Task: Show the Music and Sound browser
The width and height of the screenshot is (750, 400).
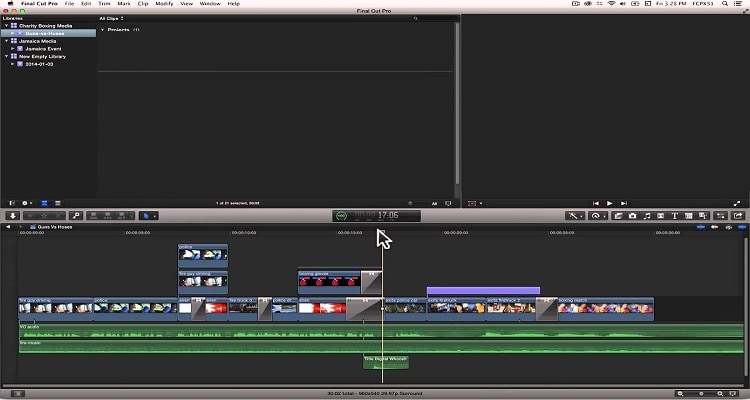Action: coord(647,216)
